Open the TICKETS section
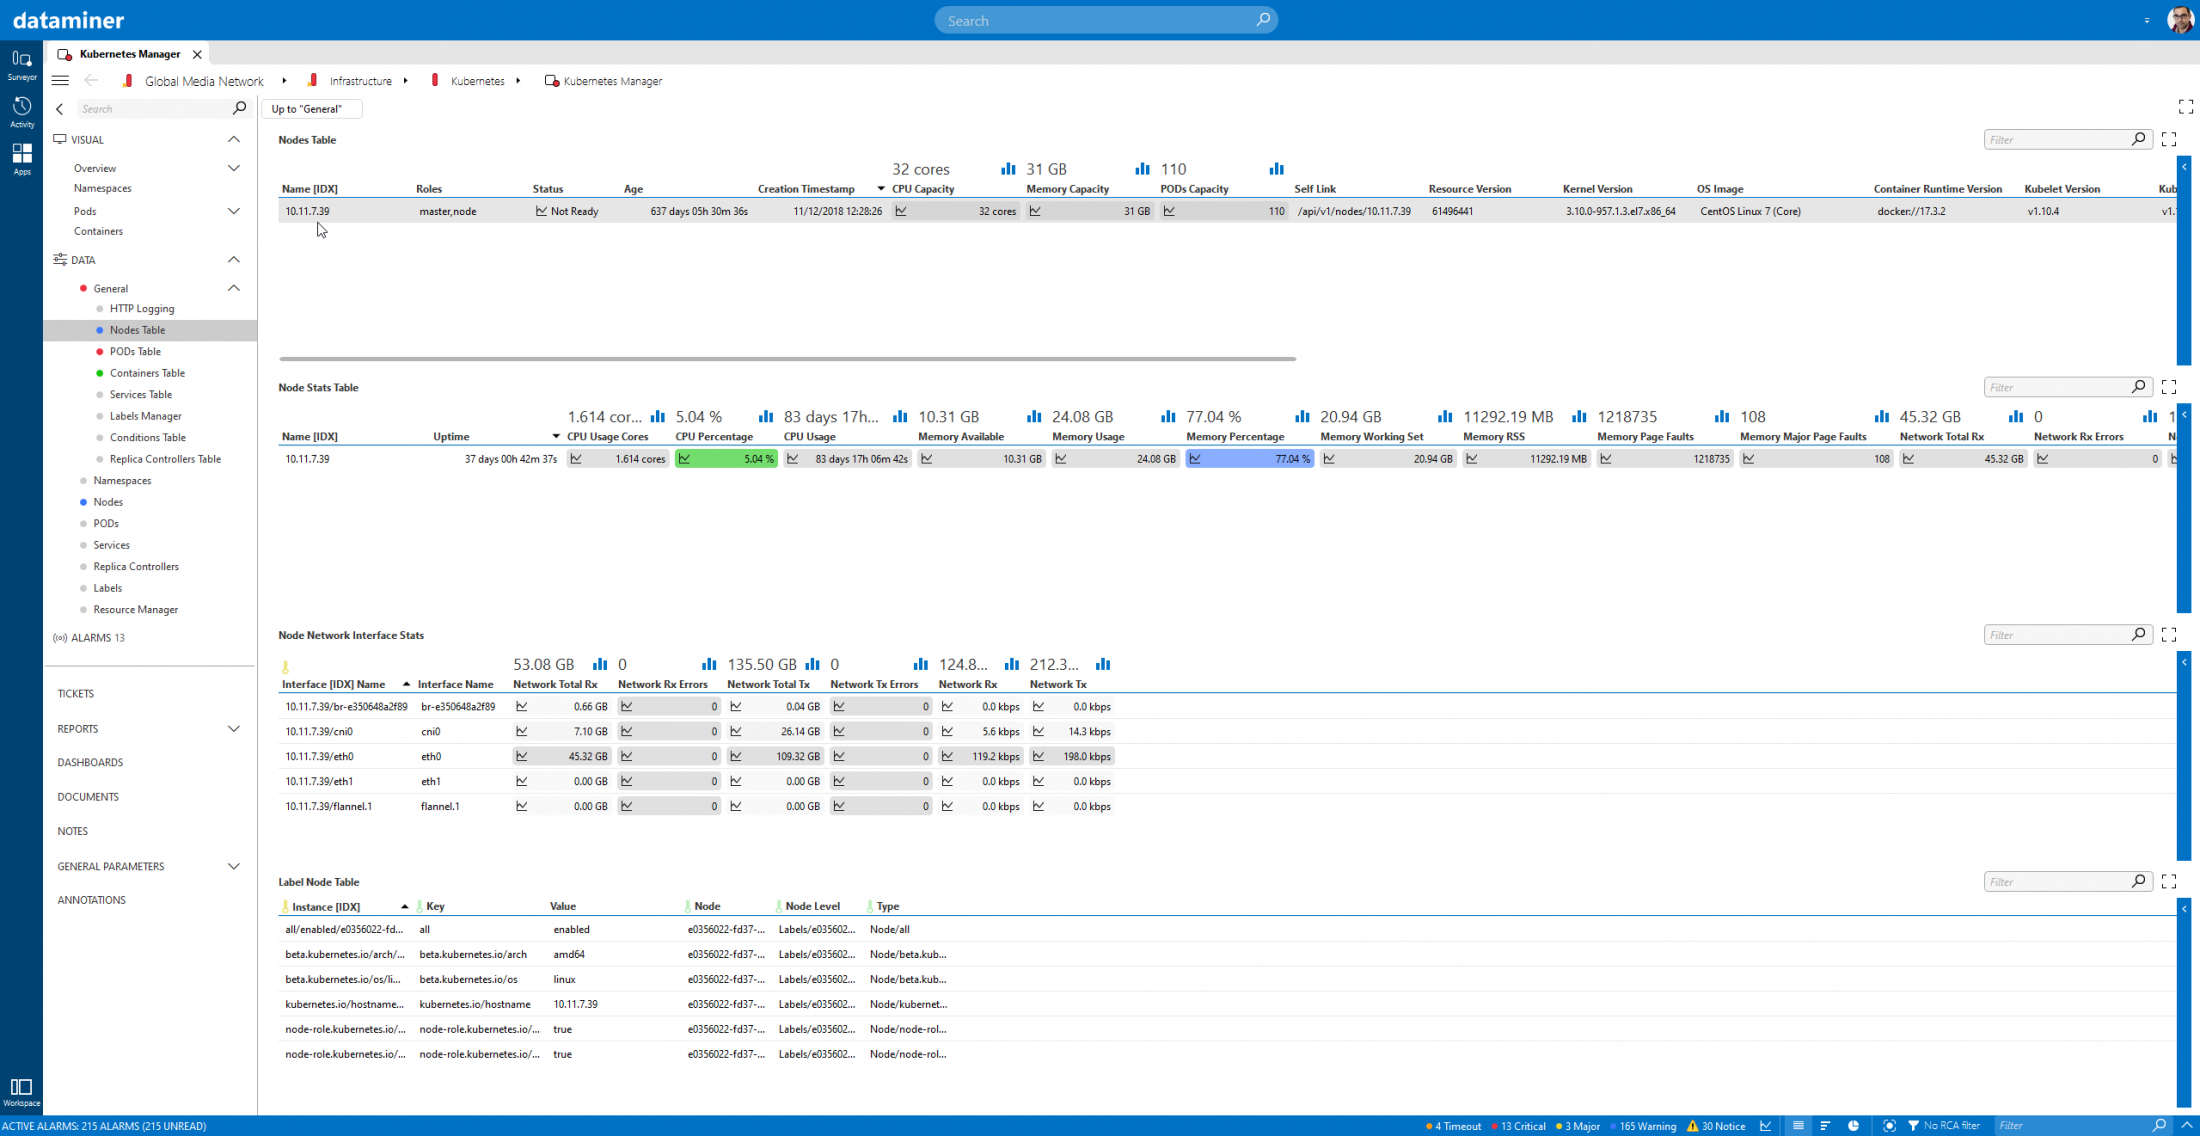2200x1136 pixels. point(76,693)
